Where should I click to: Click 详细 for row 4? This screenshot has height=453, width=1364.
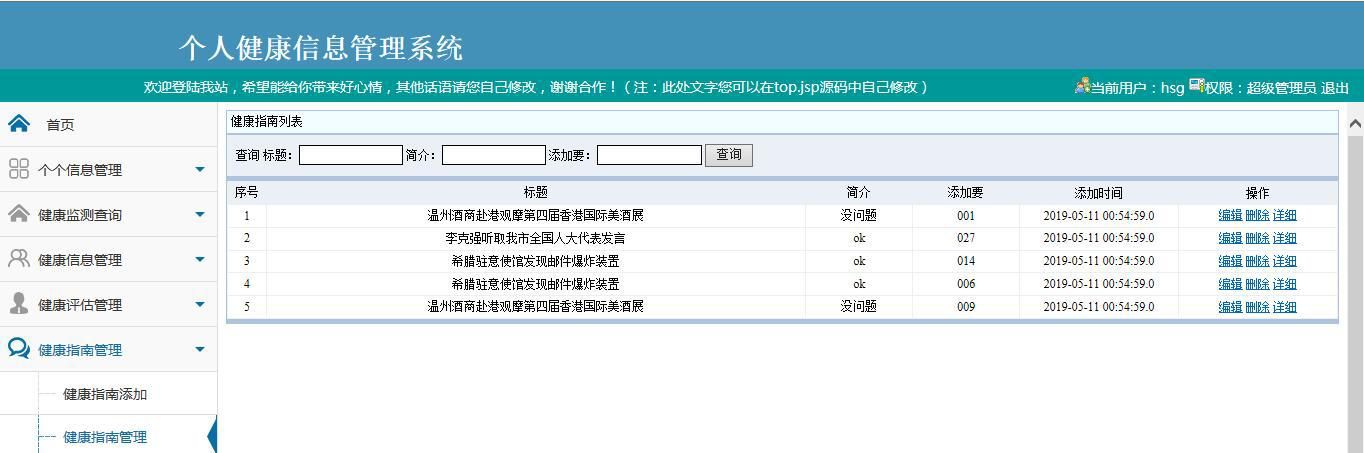1284,284
